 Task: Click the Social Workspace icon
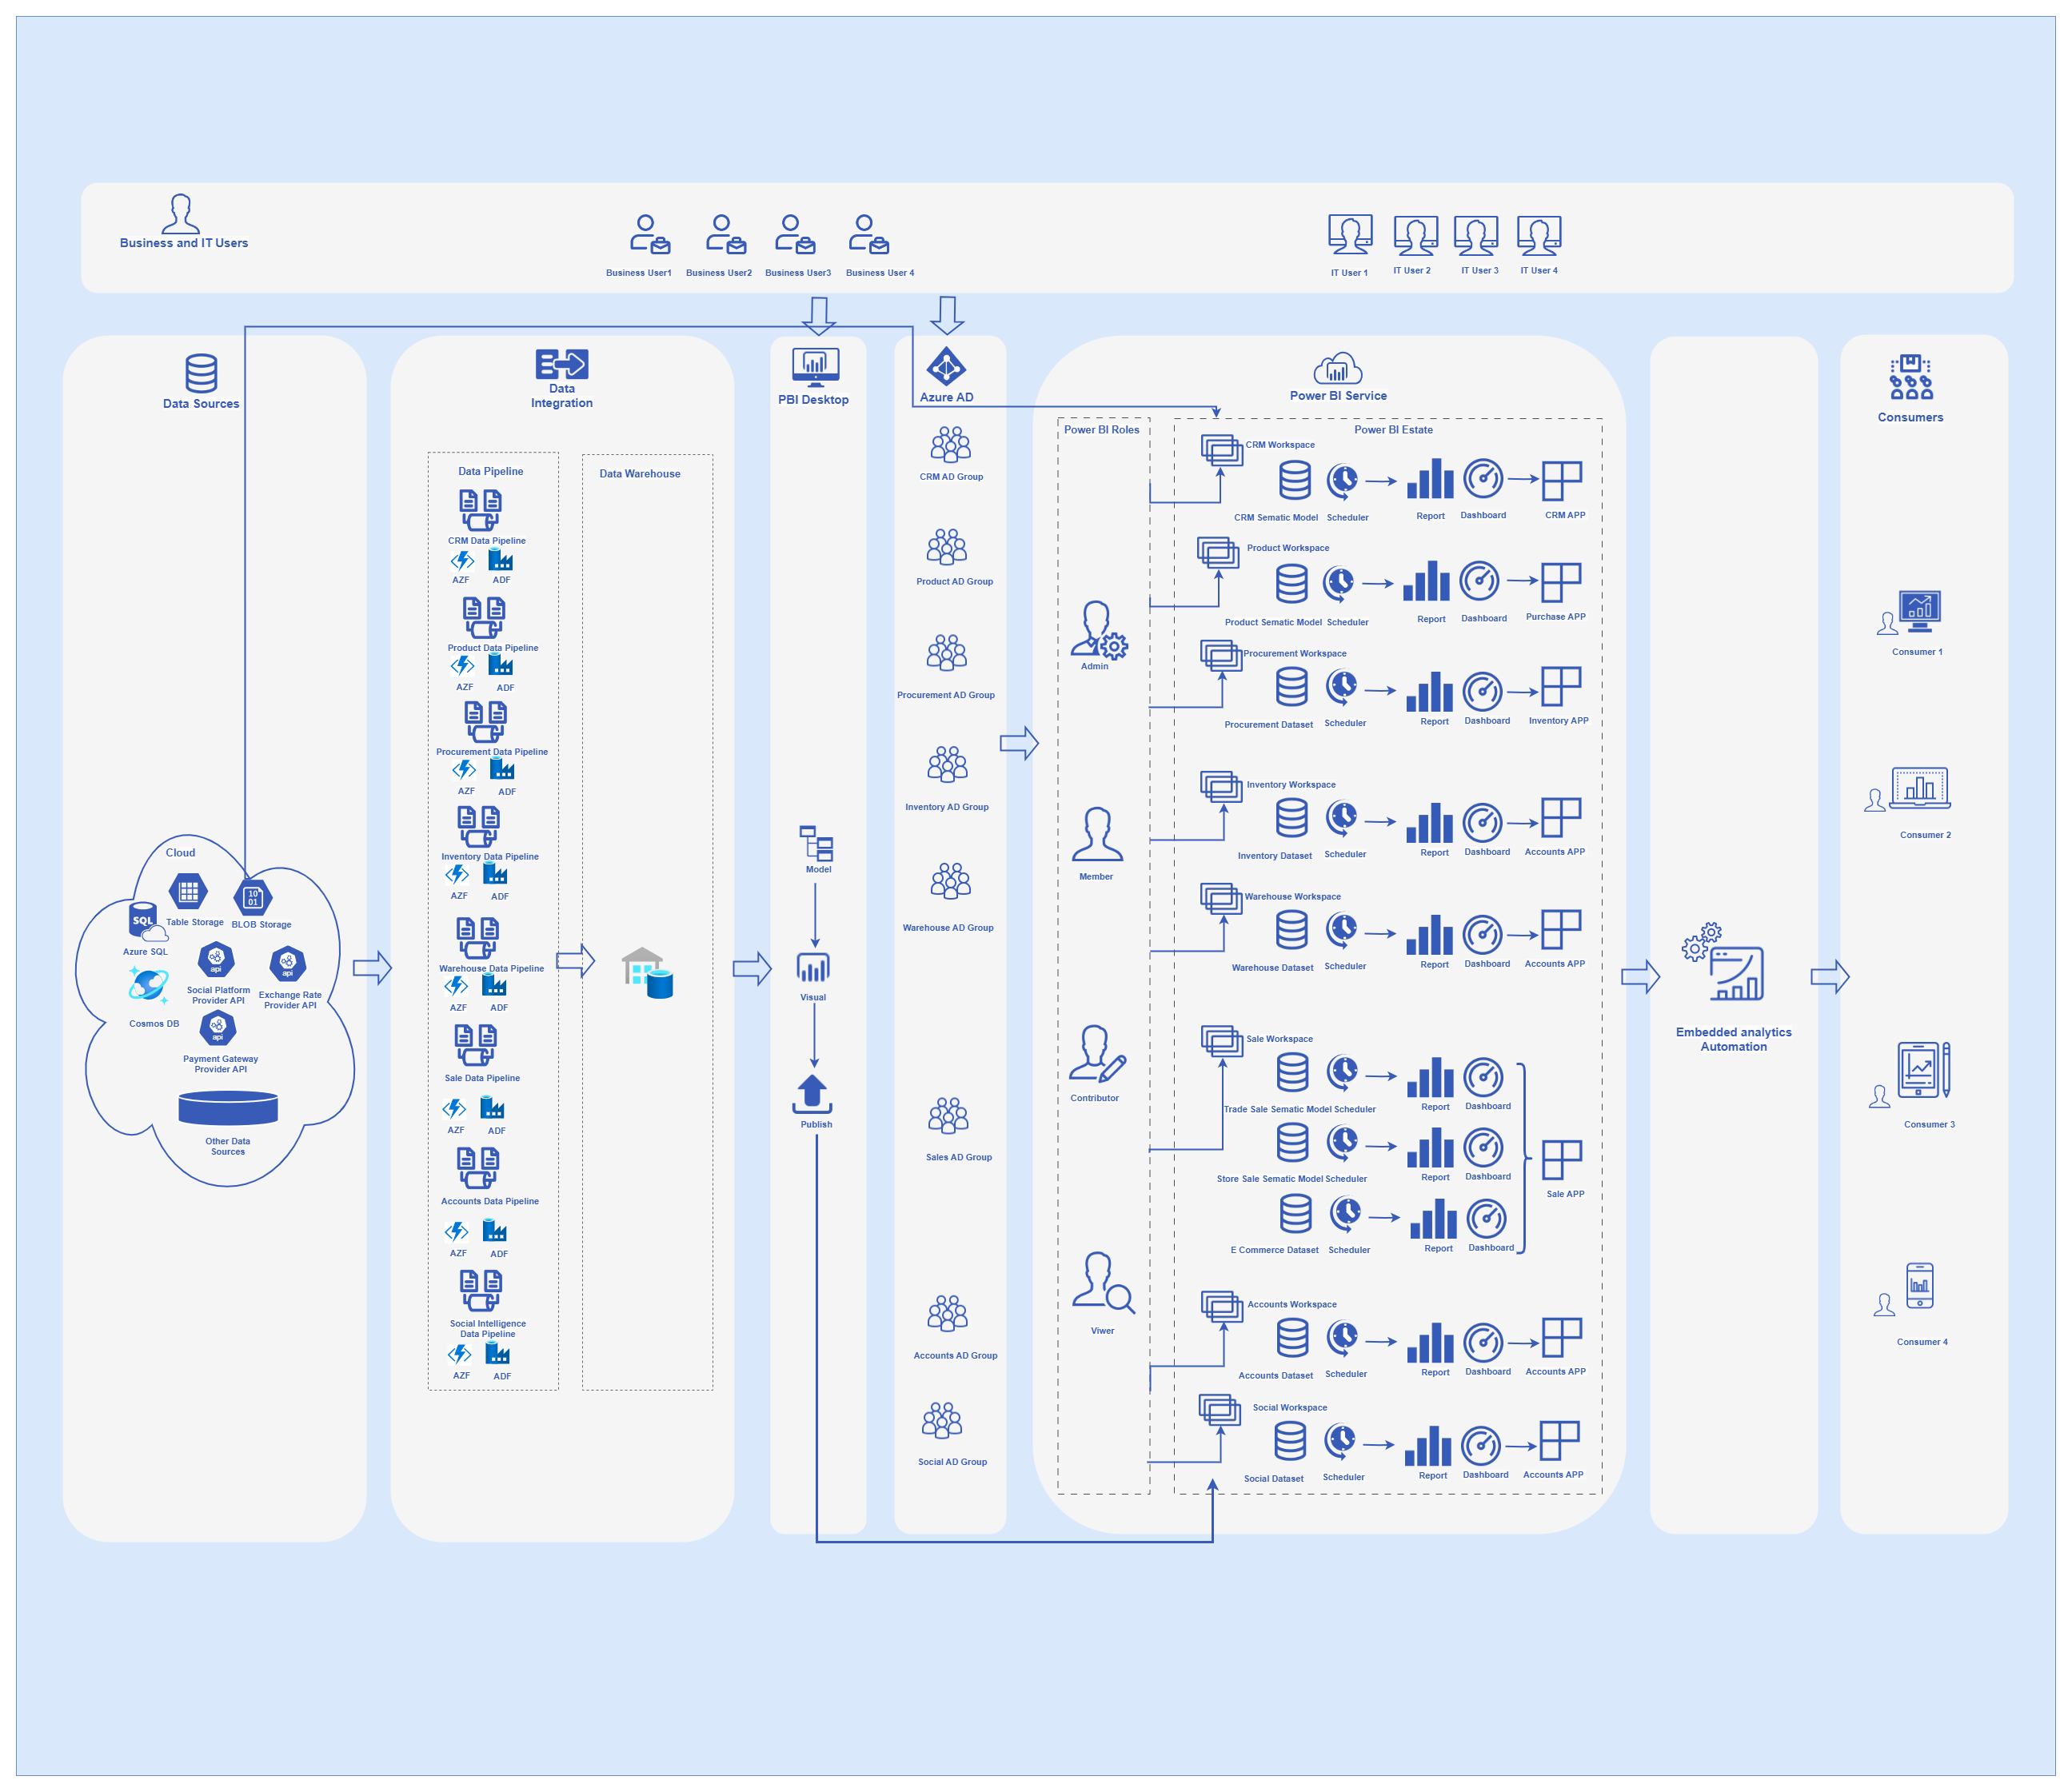pos(1220,1411)
